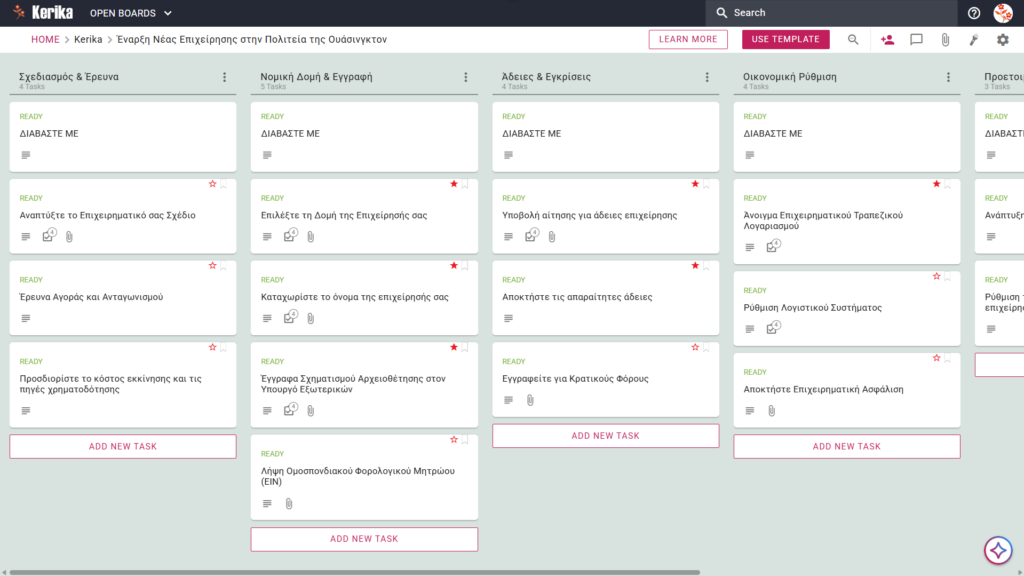Image resolution: width=1024 pixels, height=576 pixels.
Task: Click the horizontal scrollbar at bottom
Action: (355, 573)
